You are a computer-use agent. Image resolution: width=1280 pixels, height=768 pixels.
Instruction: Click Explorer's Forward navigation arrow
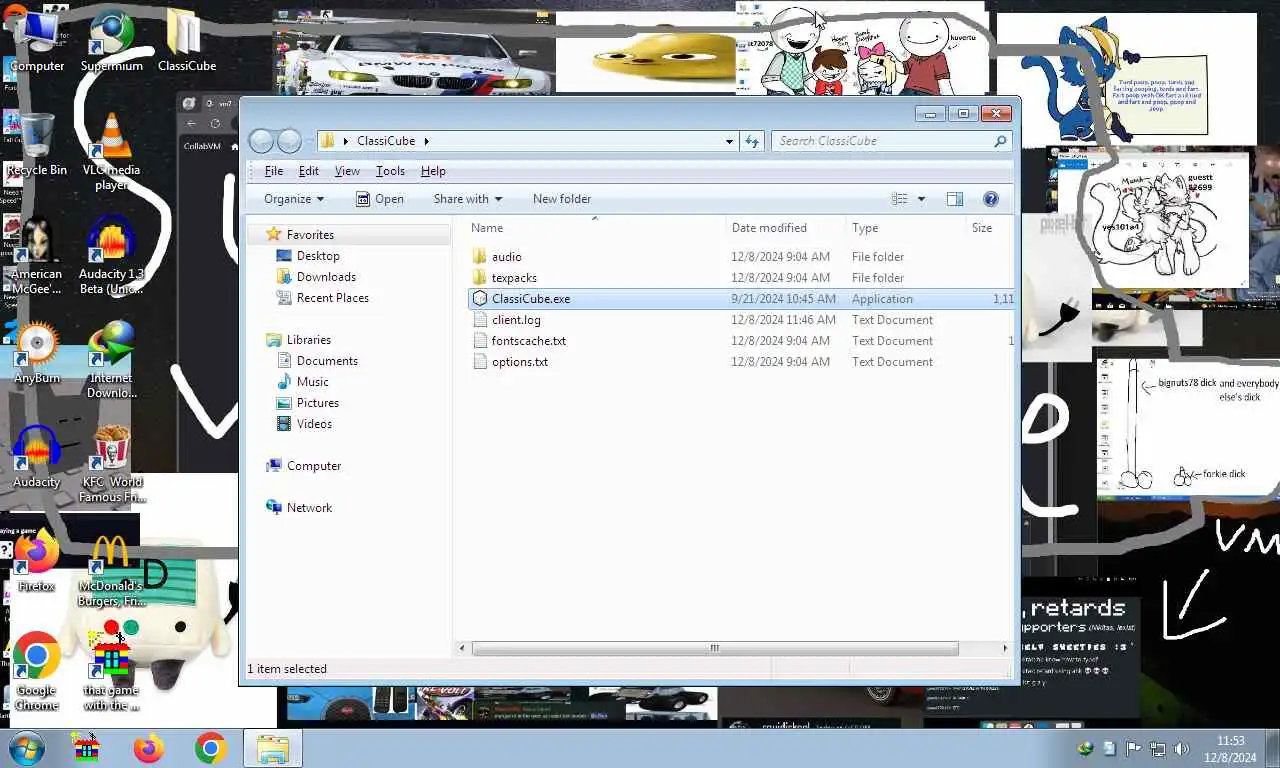coord(289,141)
